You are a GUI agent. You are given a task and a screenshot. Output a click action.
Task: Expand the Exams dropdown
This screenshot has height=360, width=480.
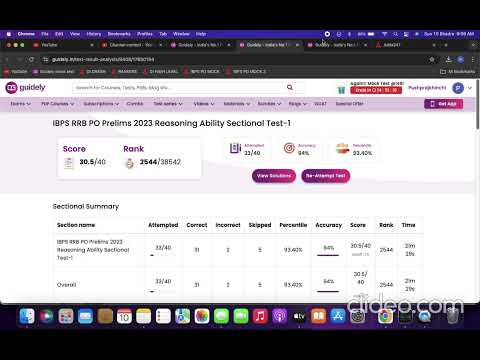pyautogui.click(x=20, y=104)
